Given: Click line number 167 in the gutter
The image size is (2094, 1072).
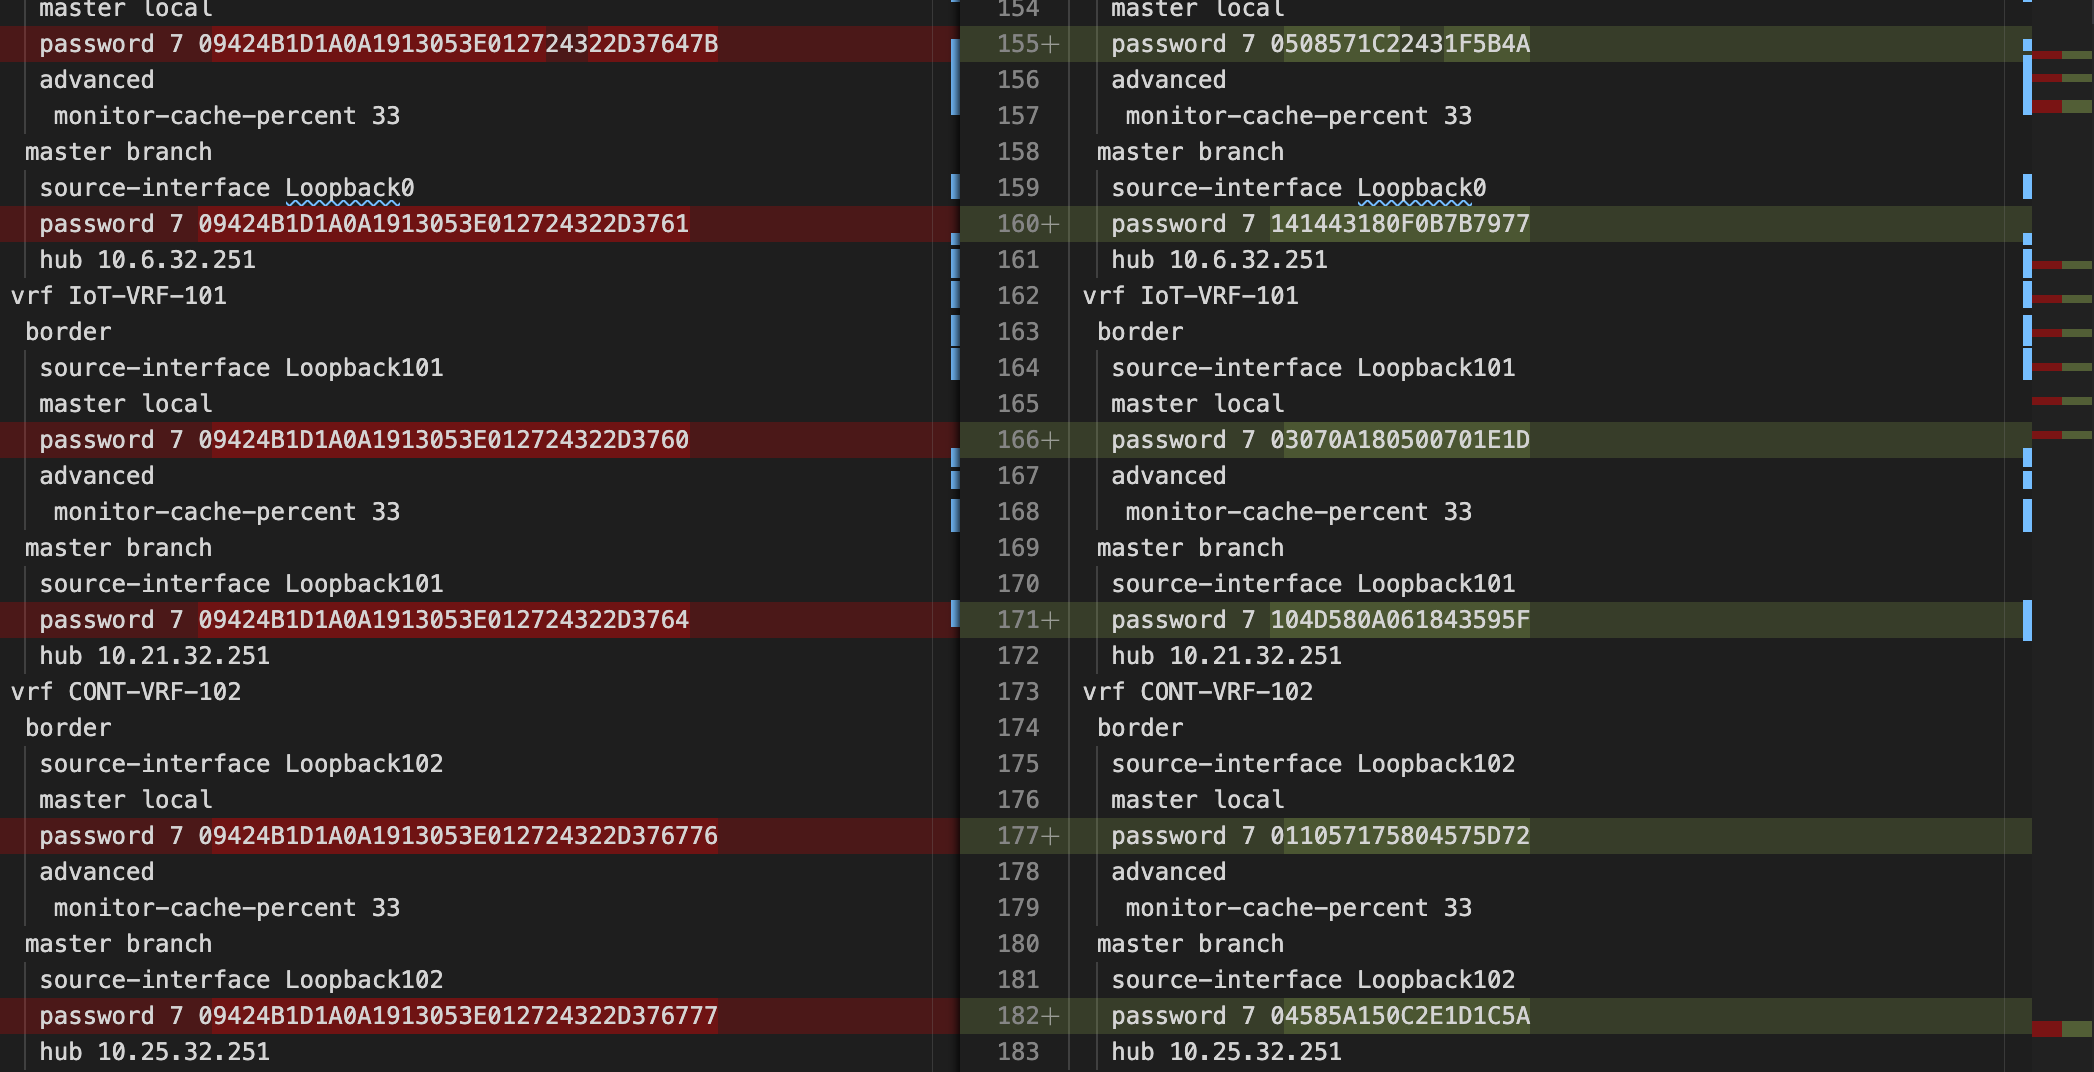Looking at the screenshot, I should 1018,476.
